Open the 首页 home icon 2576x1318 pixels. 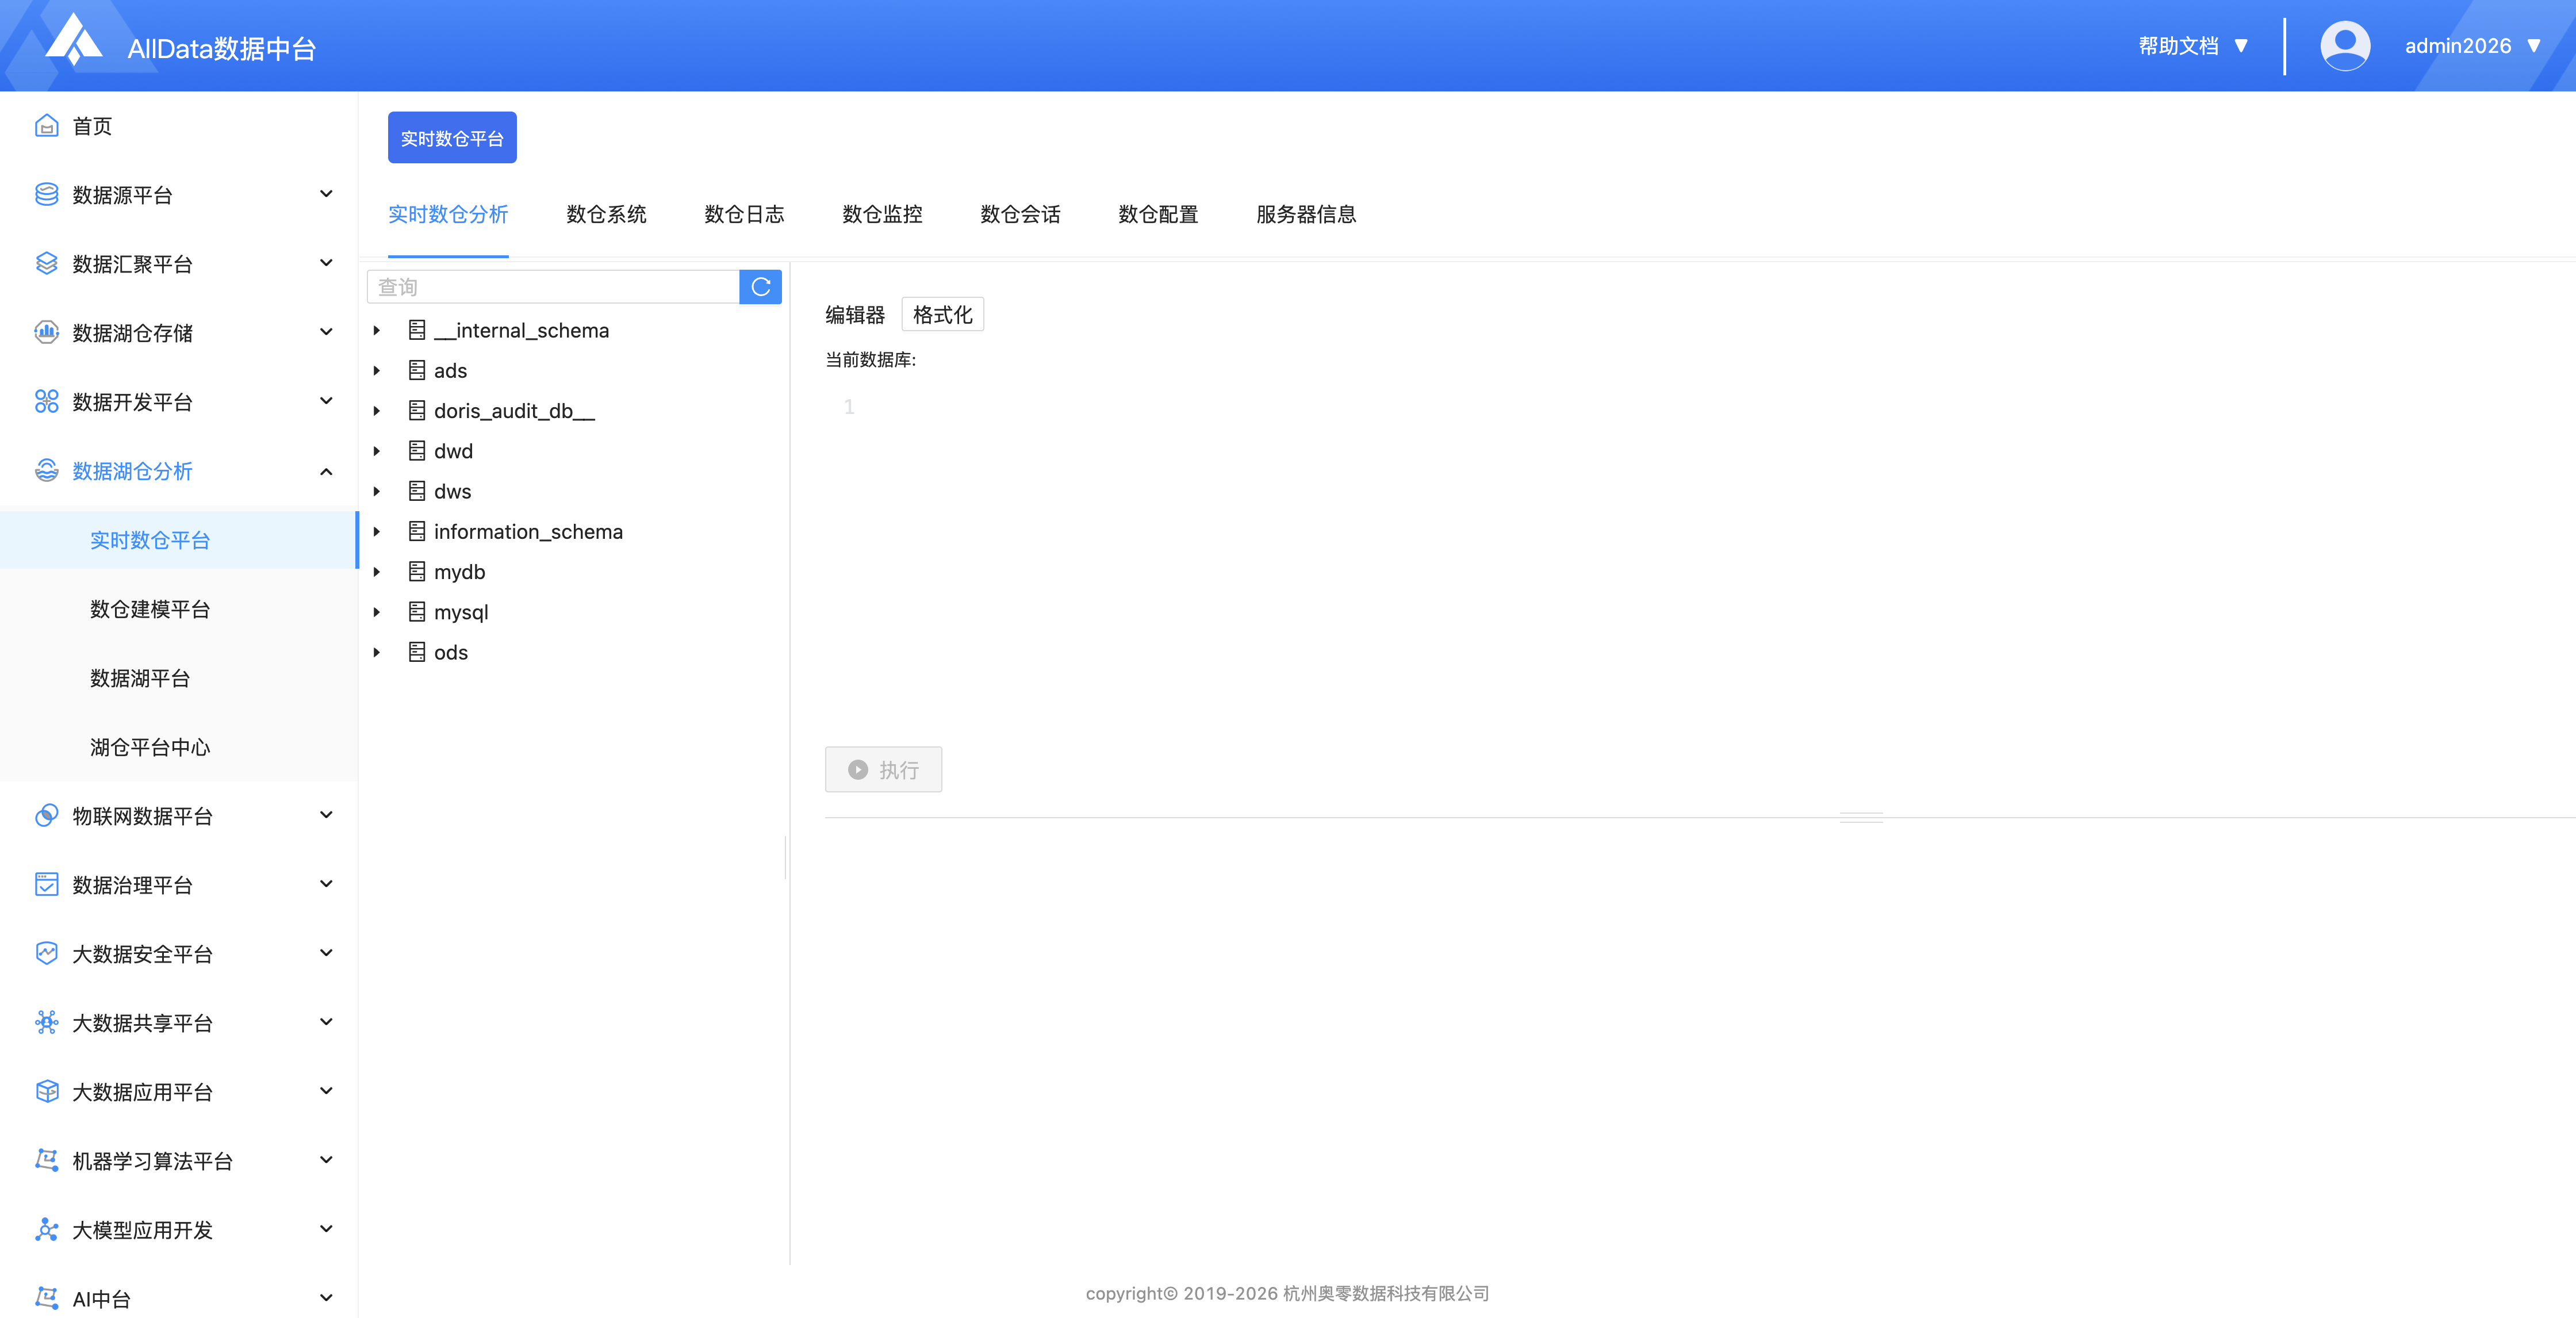click(x=46, y=126)
